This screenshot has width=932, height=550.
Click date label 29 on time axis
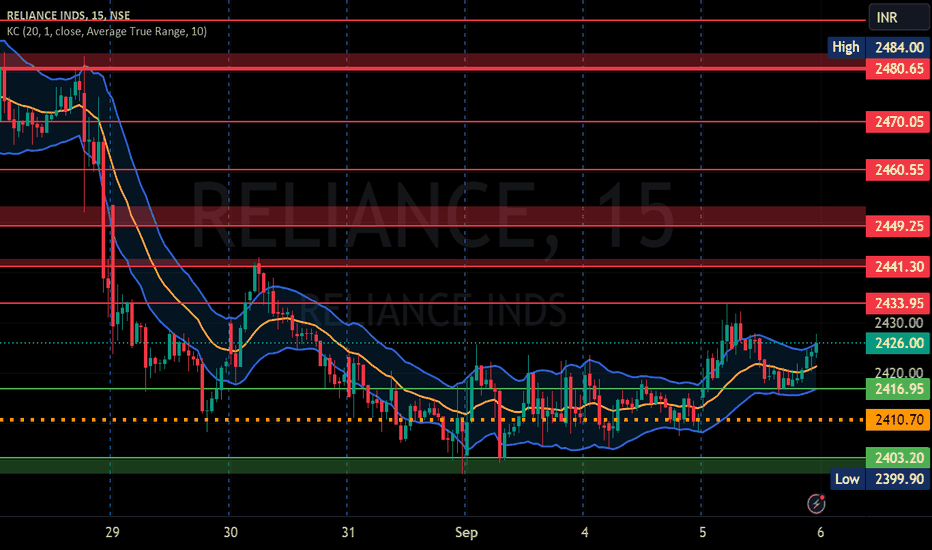click(112, 532)
